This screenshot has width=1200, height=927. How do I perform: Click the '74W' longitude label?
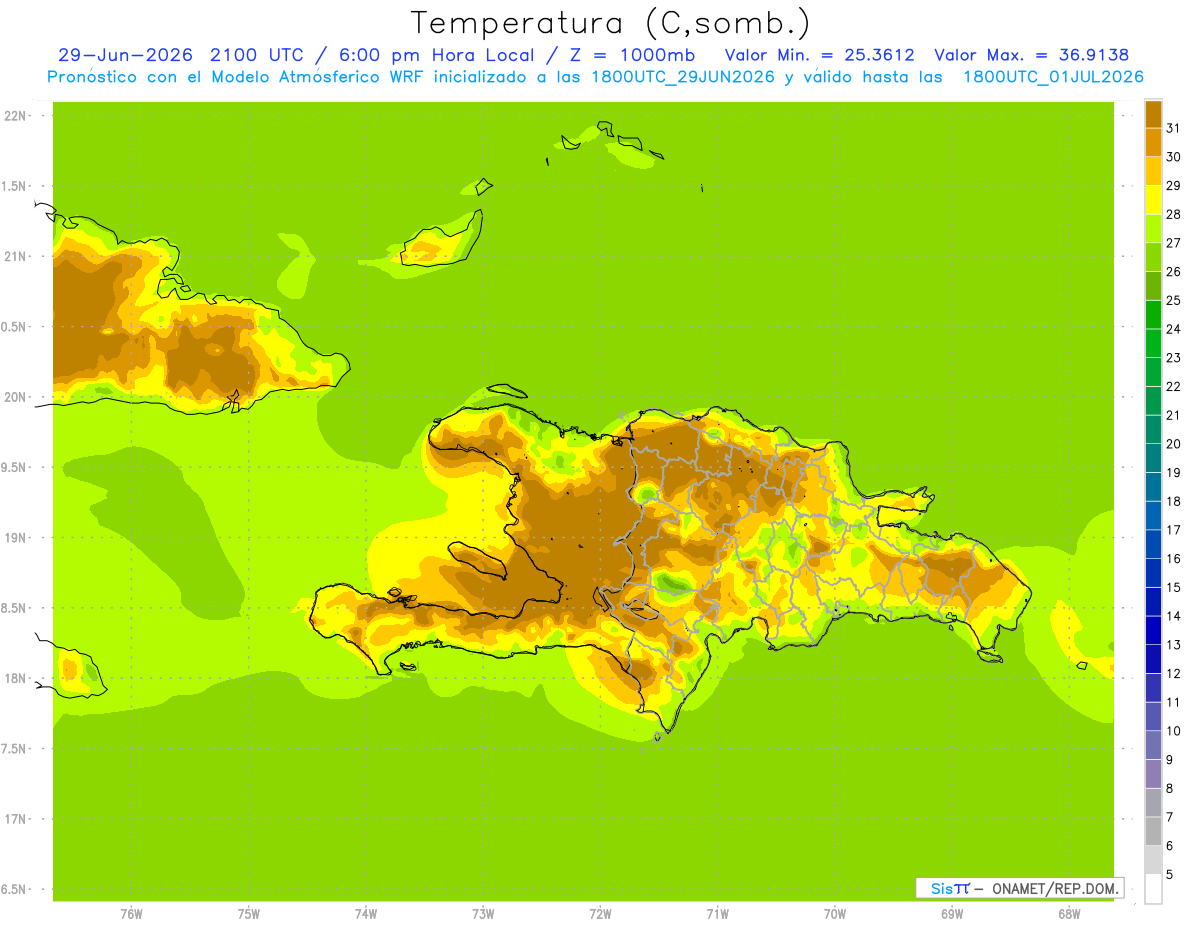click(366, 914)
